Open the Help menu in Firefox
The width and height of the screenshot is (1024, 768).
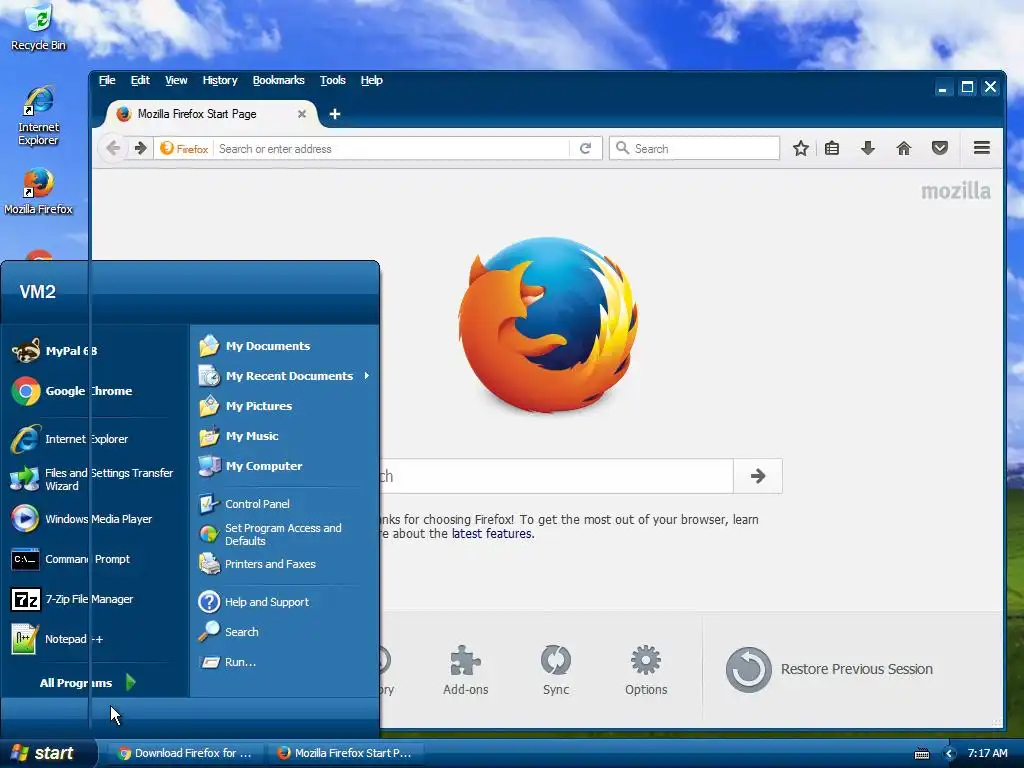(x=371, y=80)
